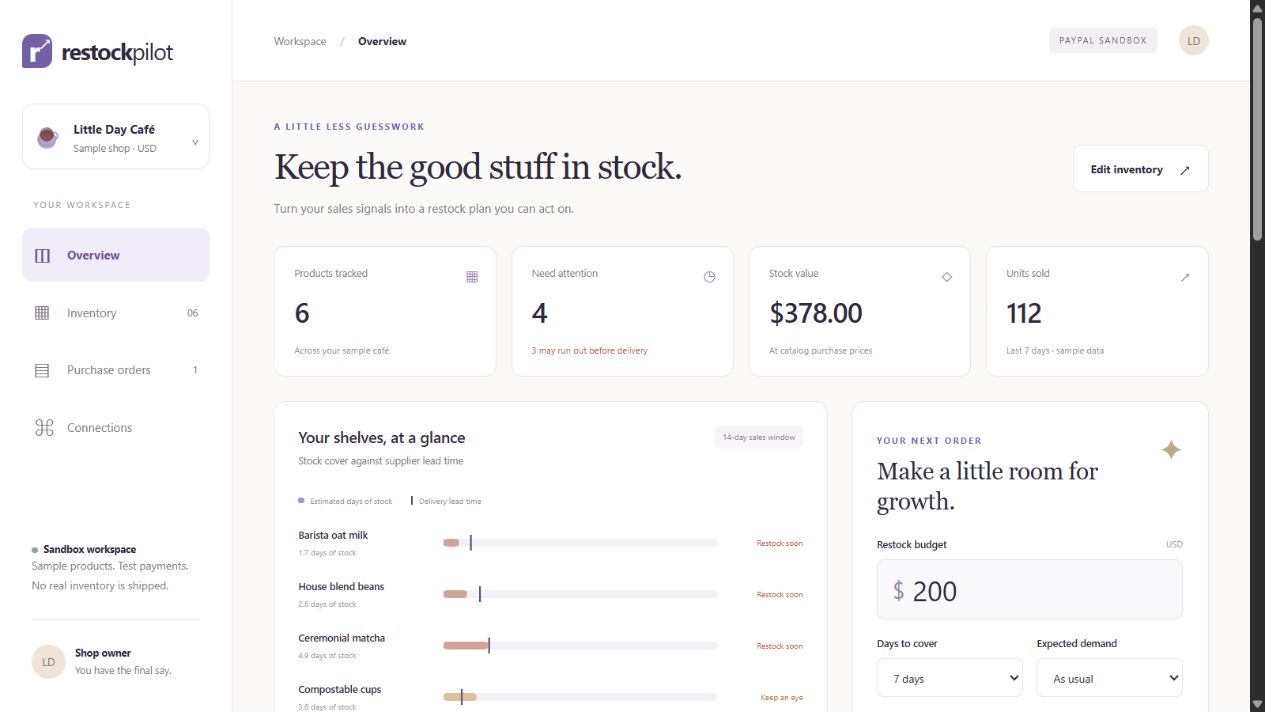This screenshot has height=712, width=1265.
Task: Click the Connections command icon
Action: click(43, 428)
